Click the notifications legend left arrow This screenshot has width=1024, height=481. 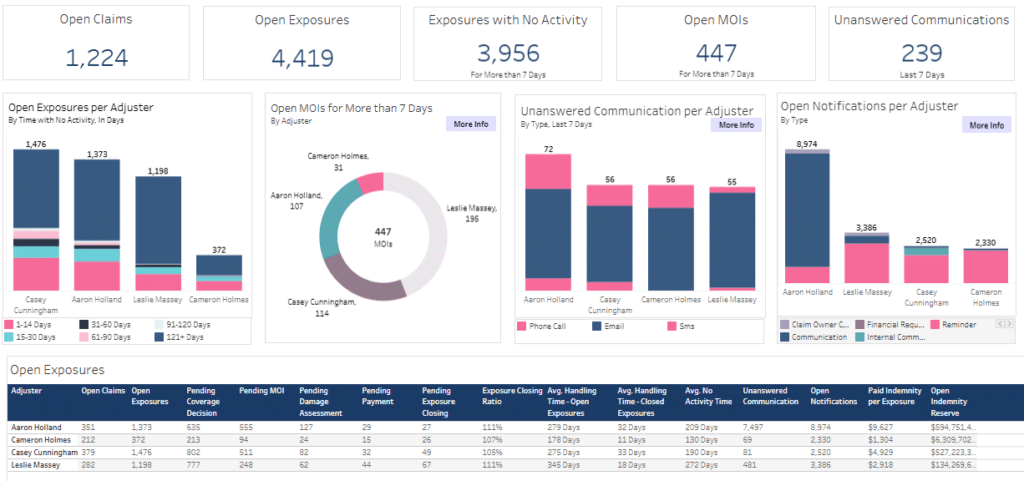click(x=1000, y=324)
